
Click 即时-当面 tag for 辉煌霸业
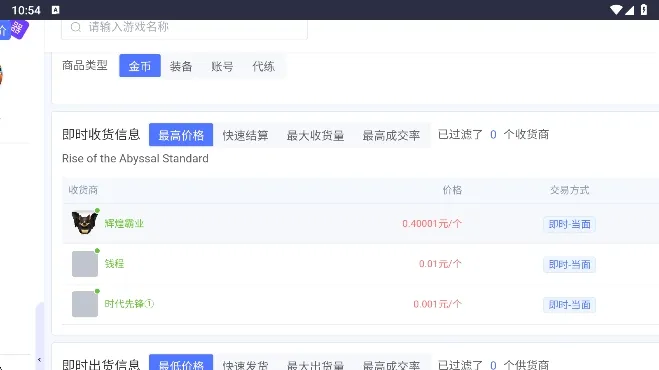click(x=569, y=224)
